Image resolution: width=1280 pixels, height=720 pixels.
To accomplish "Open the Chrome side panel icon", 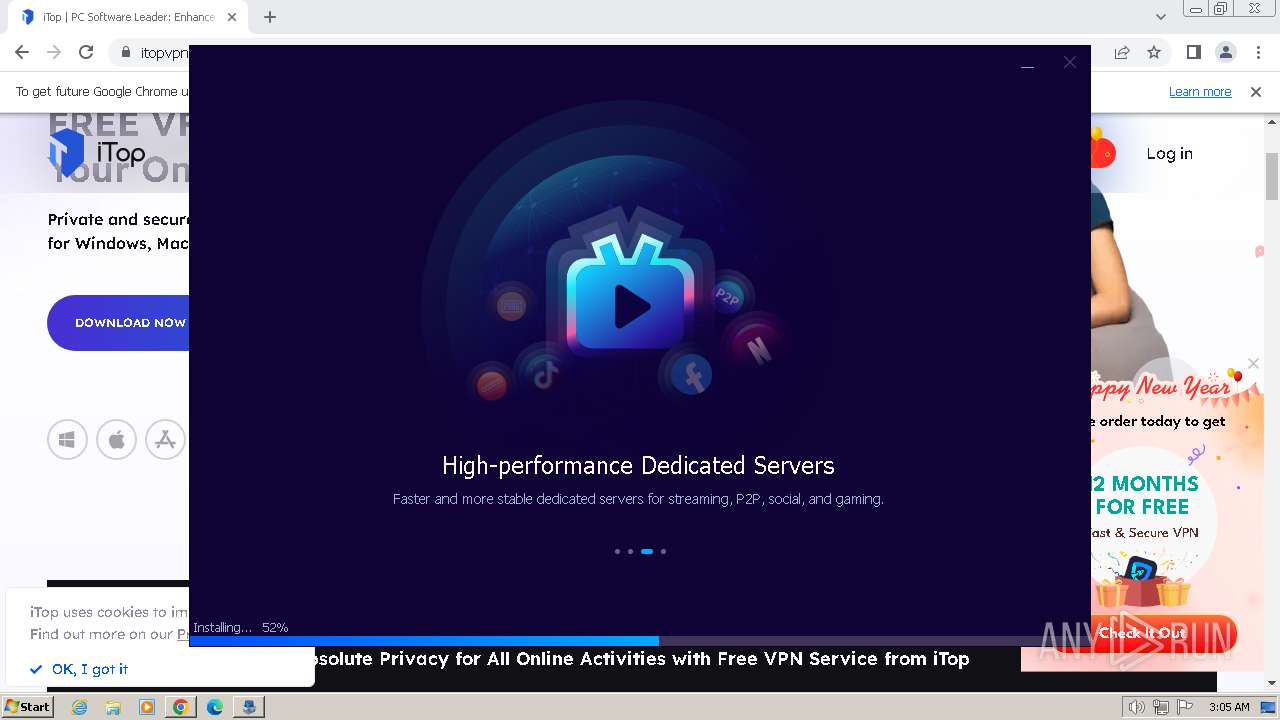I will pyautogui.click(x=1193, y=52).
